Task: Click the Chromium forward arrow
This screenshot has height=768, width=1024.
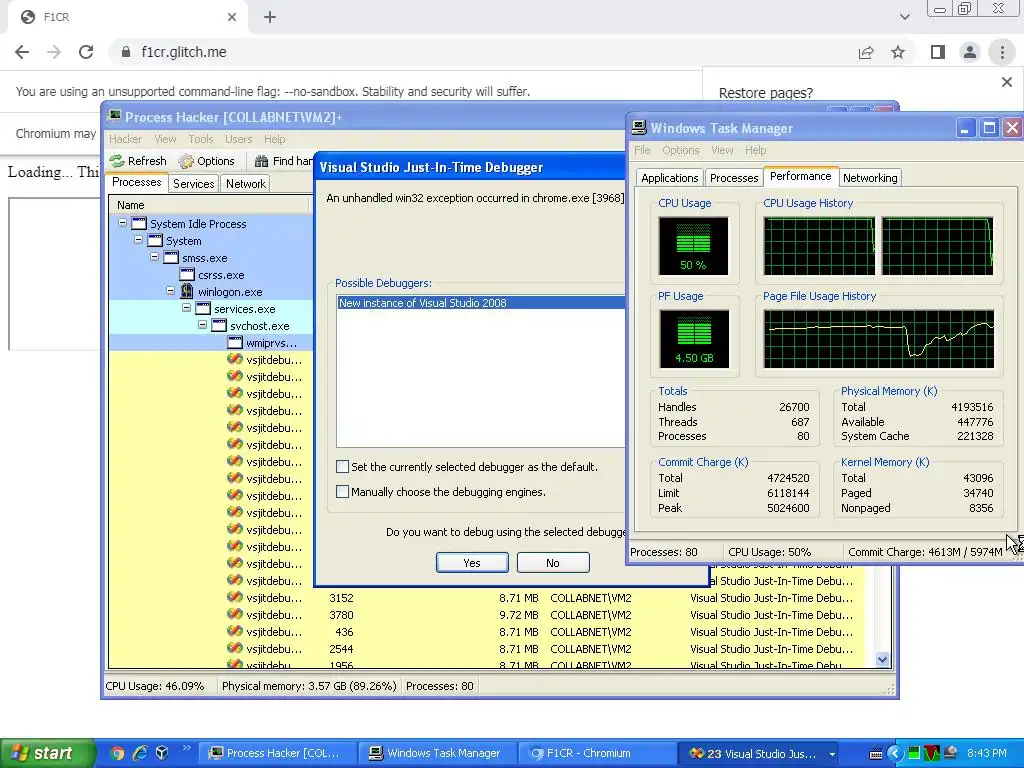Action: coord(54,52)
